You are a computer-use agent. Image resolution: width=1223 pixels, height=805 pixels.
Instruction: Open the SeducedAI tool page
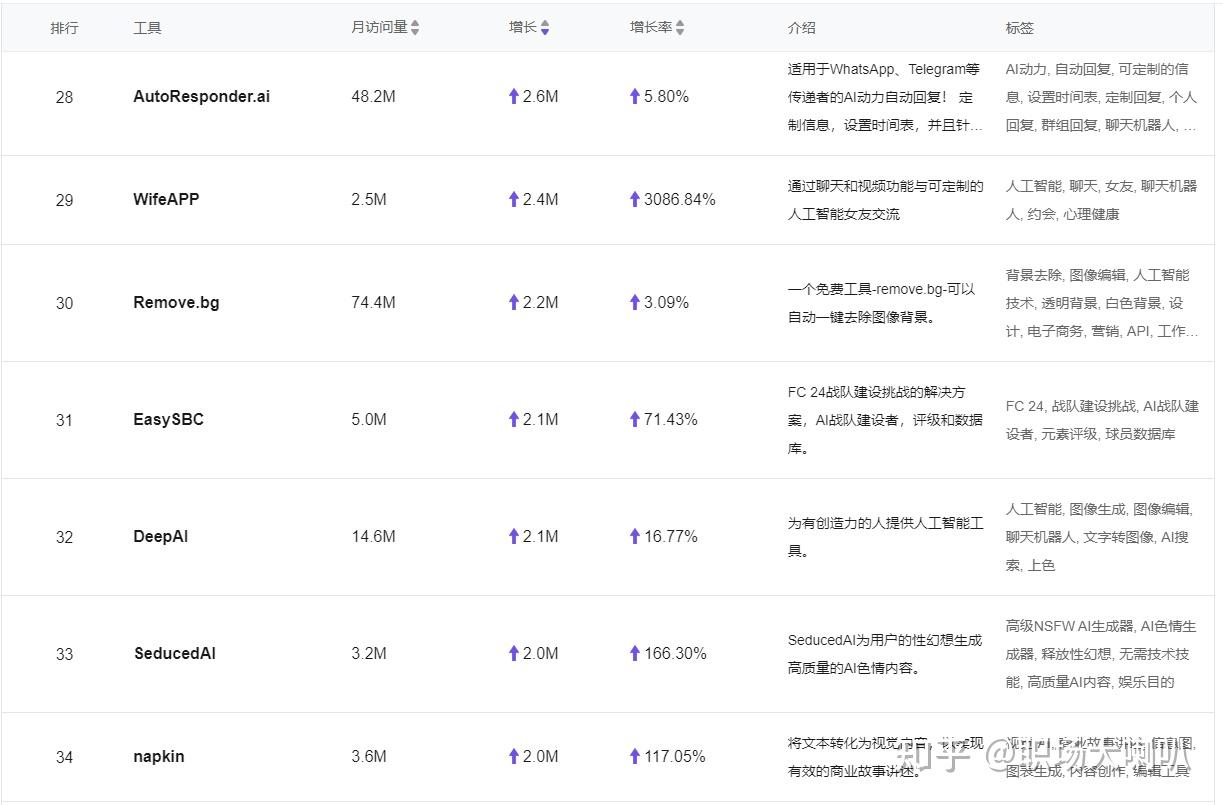tap(174, 653)
